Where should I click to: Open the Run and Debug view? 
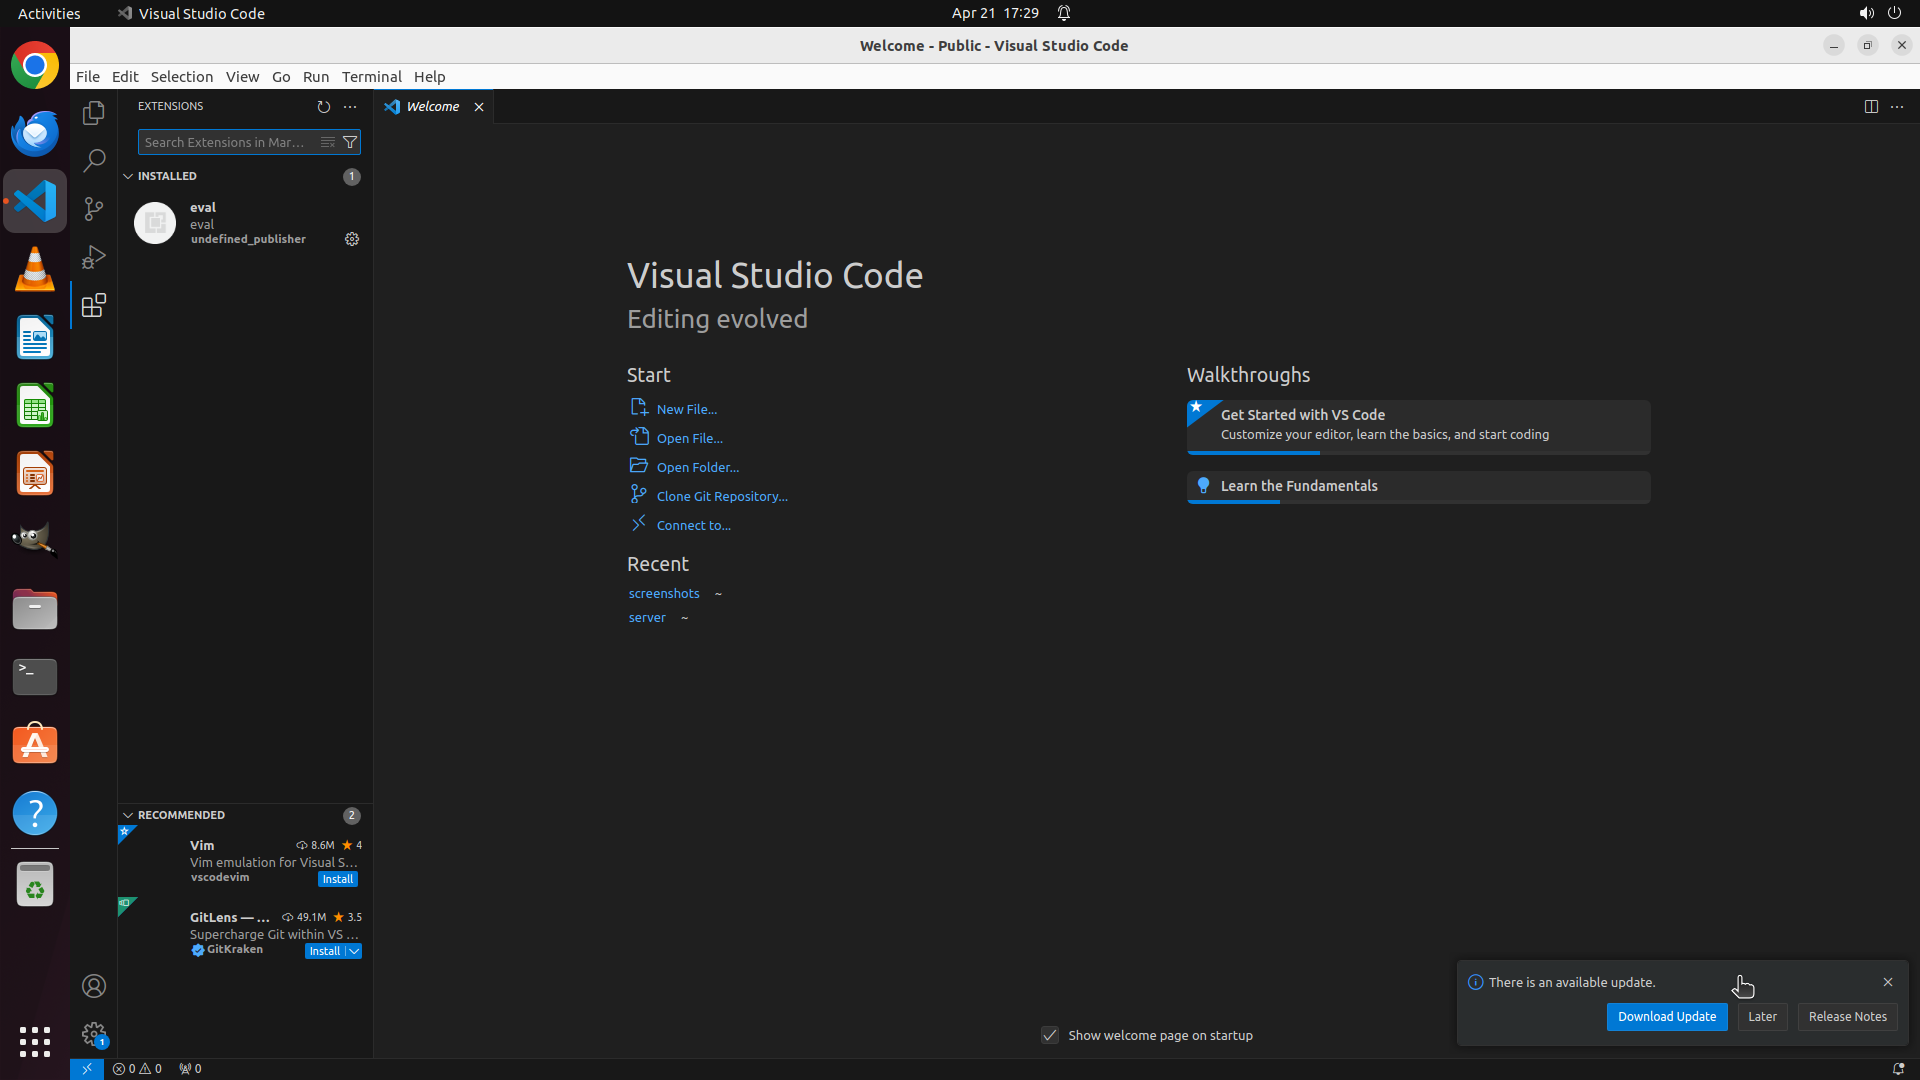[x=94, y=257]
